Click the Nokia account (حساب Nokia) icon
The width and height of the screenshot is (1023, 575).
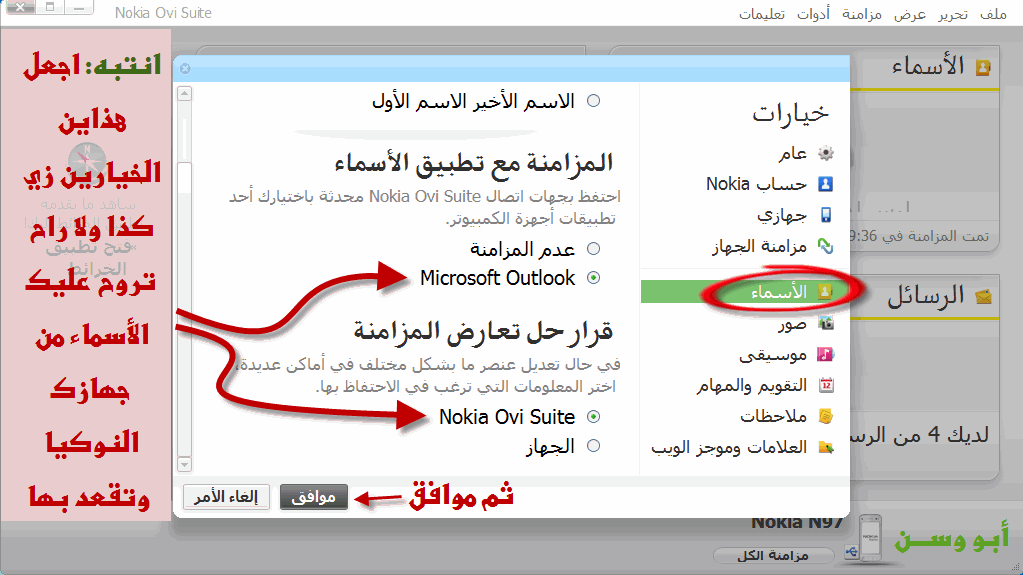[x=826, y=184]
